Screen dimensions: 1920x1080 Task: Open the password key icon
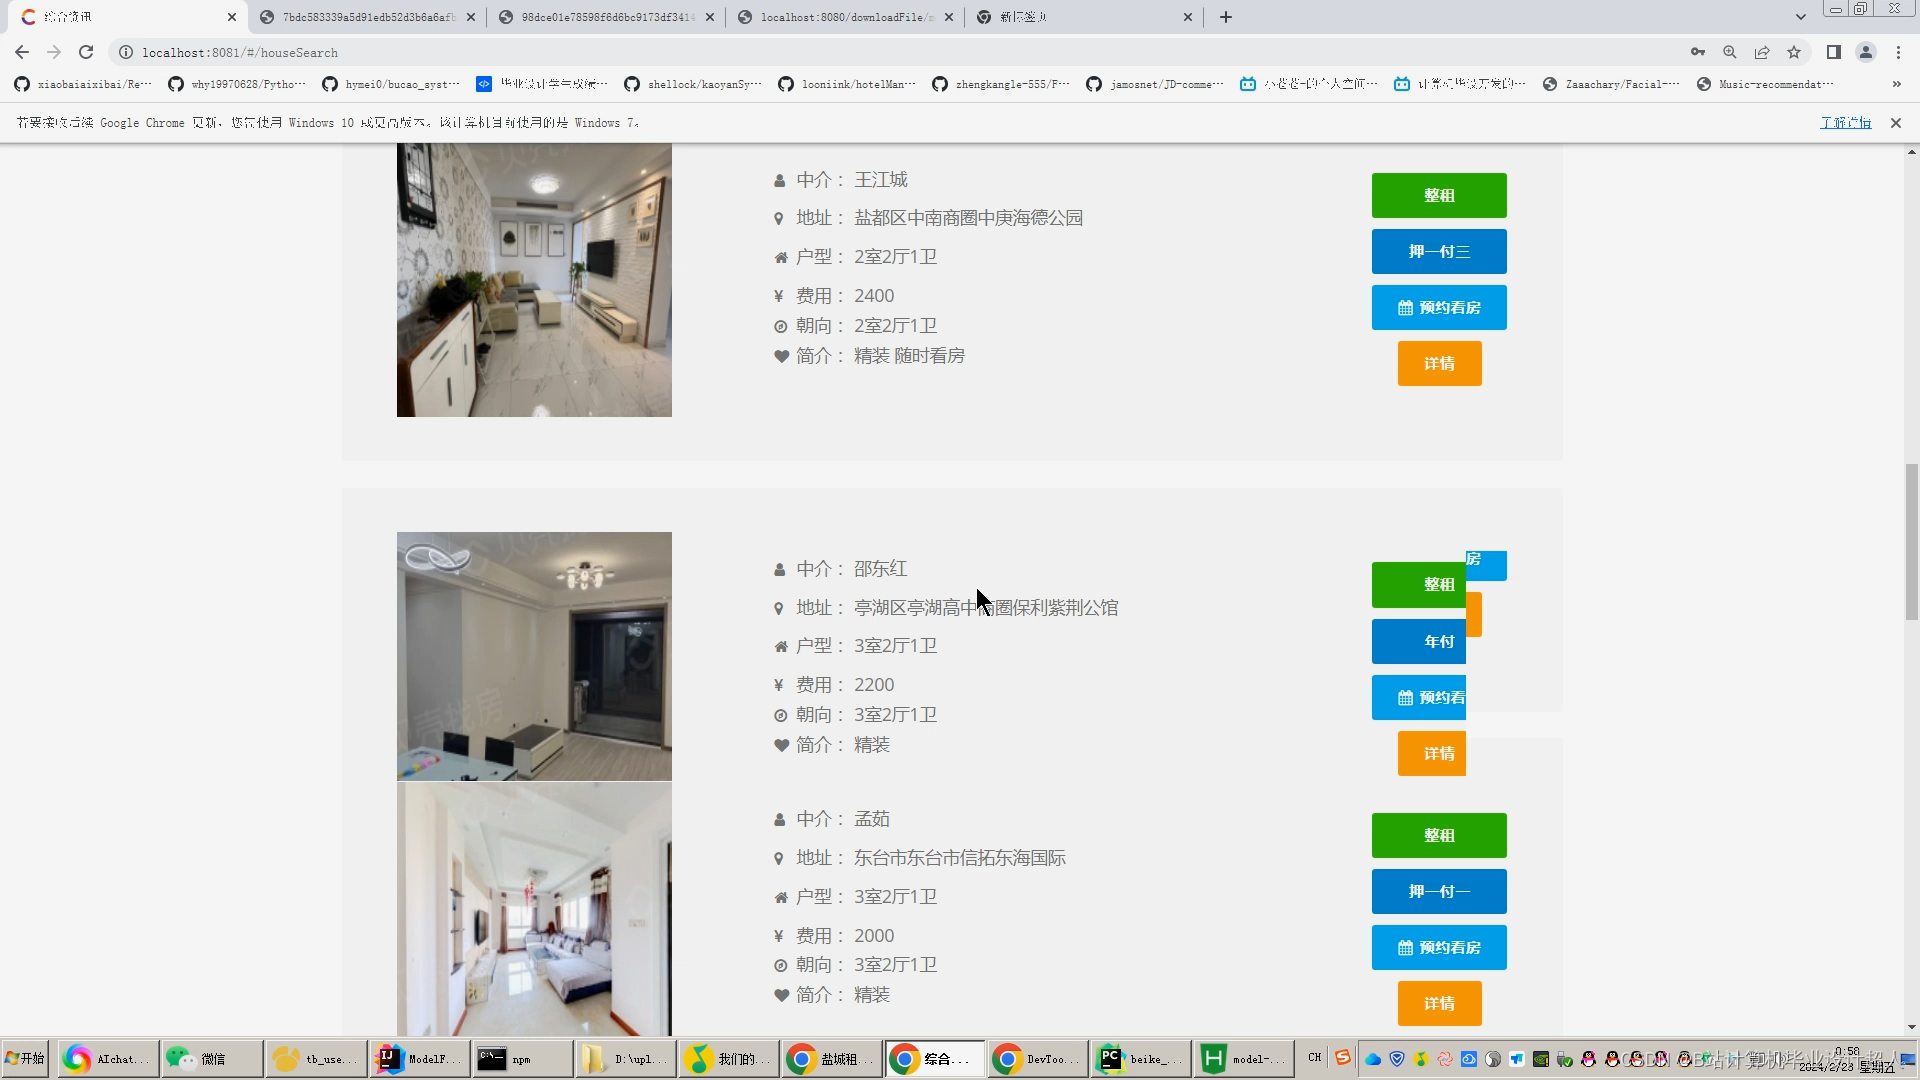point(1698,52)
